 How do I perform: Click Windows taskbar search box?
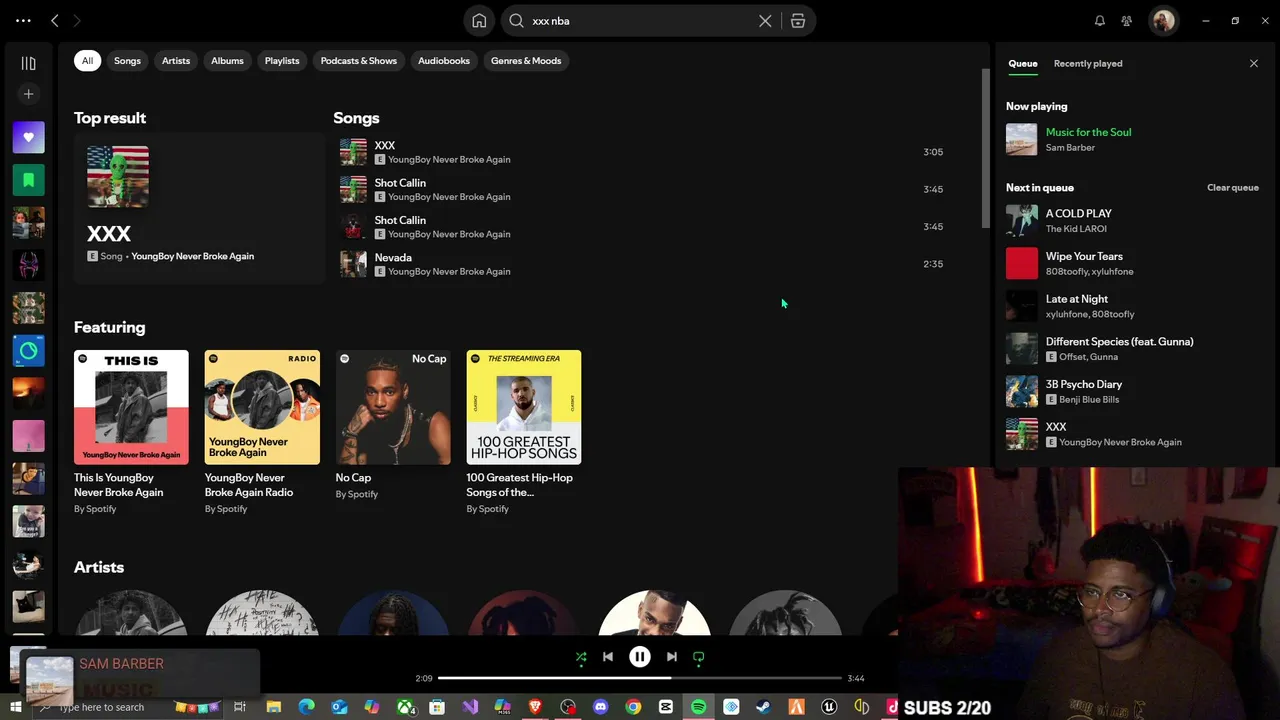pos(126,707)
